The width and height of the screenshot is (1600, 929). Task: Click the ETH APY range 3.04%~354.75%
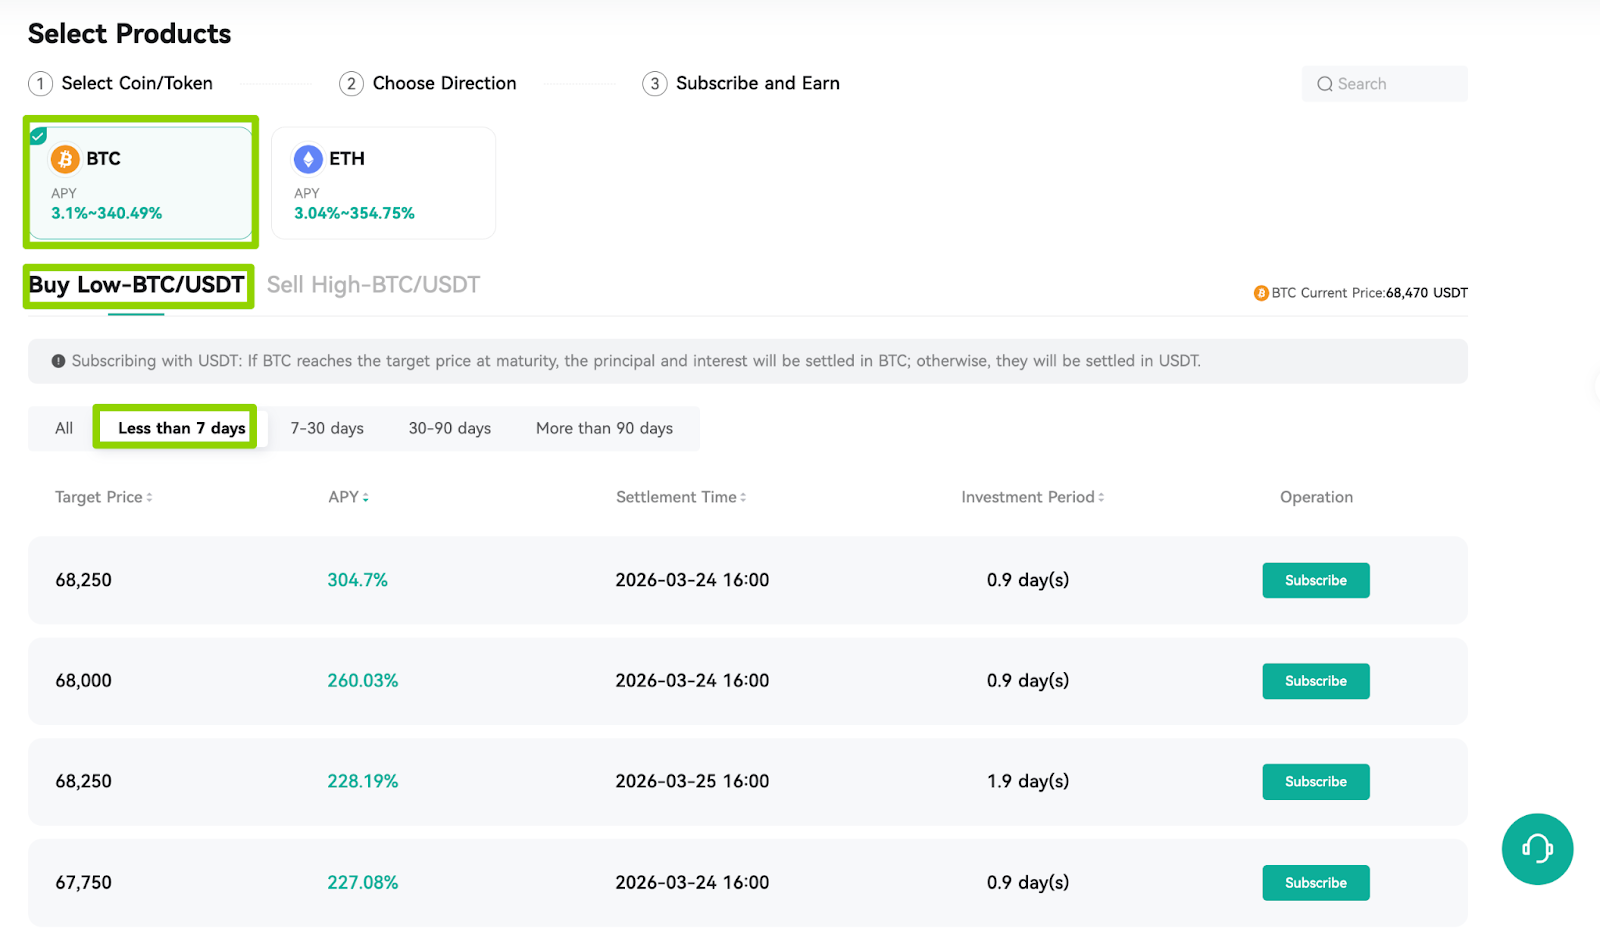tap(354, 213)
